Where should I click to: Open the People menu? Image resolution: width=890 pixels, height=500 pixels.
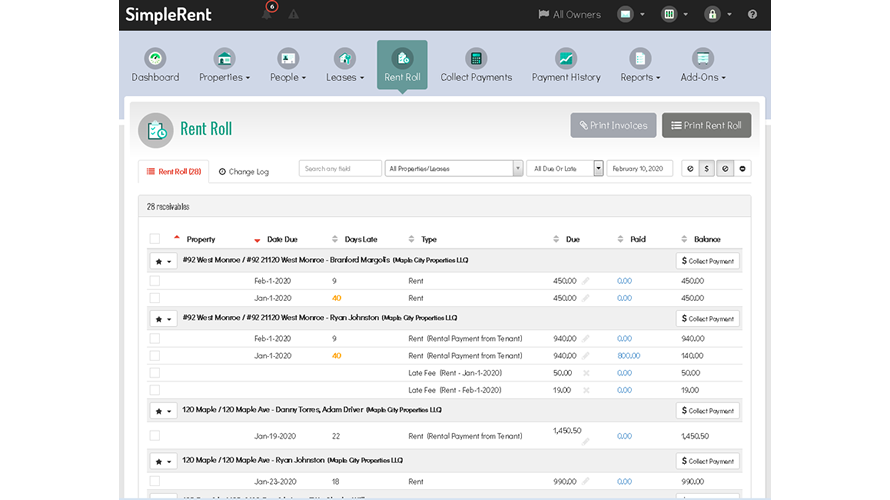click(288, 65)
